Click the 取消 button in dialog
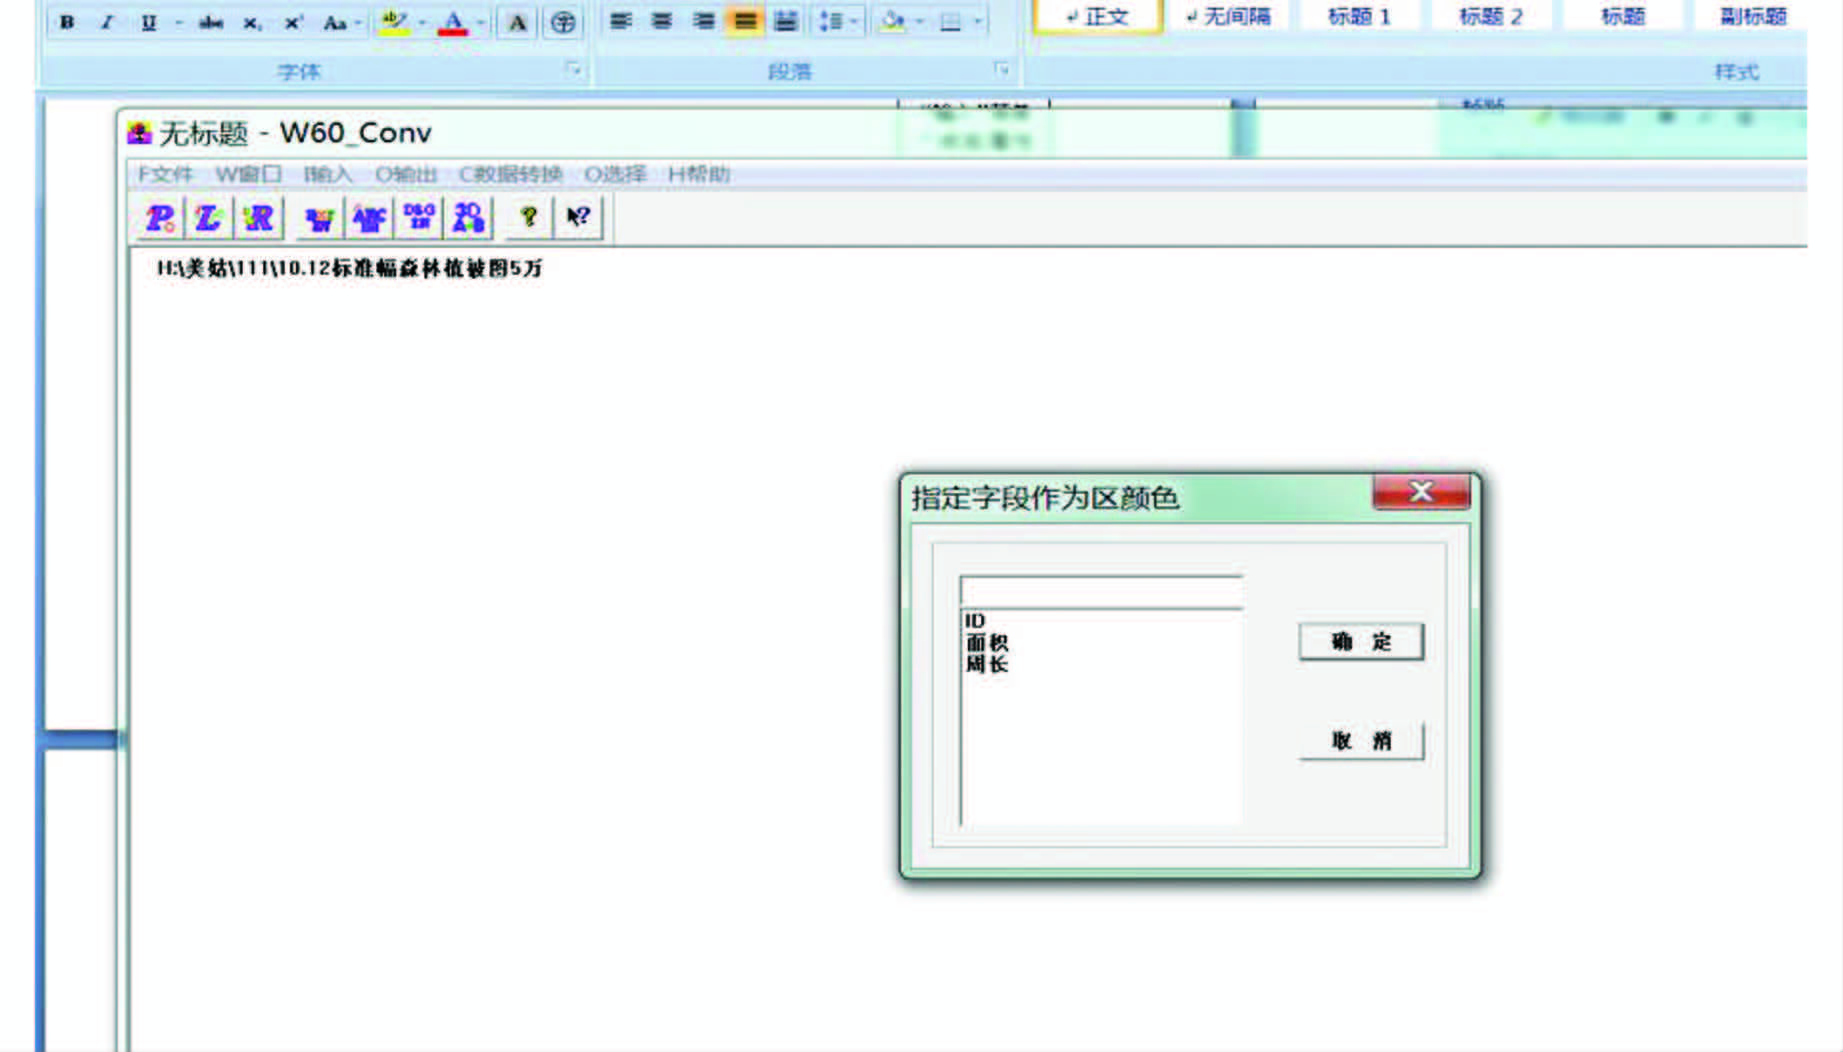1843x1052 pixels. (x=1360, y=741)
